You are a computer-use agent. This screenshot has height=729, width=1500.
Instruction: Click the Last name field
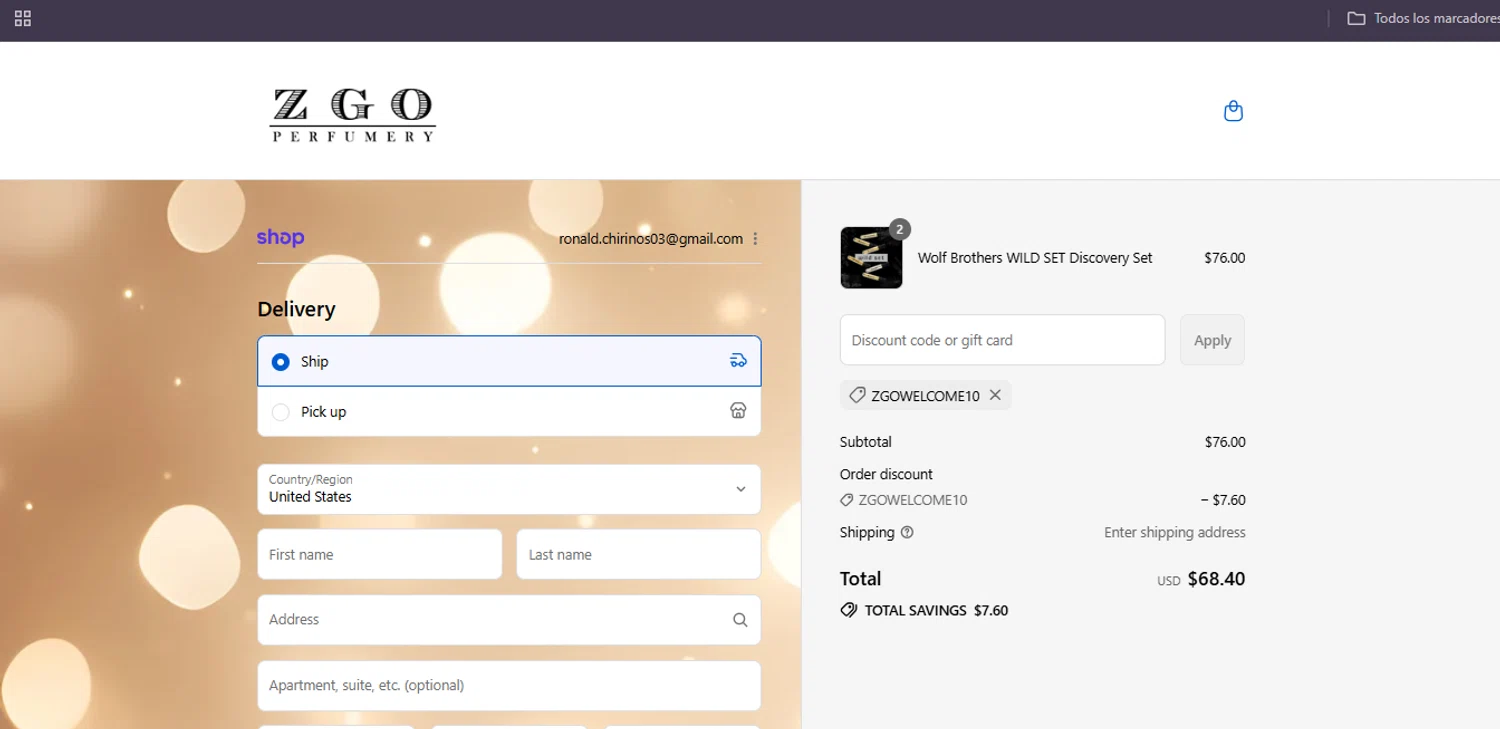(x=638, y=554)
